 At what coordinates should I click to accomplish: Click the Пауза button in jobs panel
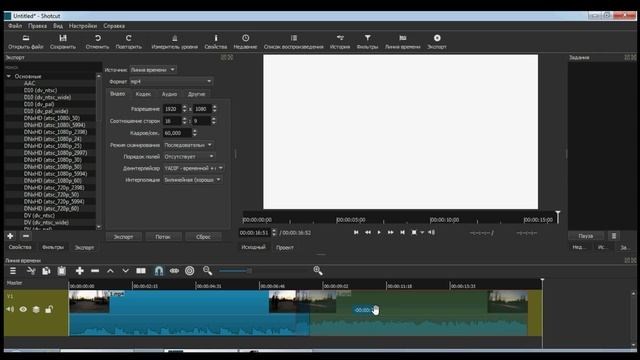(586, 236)
